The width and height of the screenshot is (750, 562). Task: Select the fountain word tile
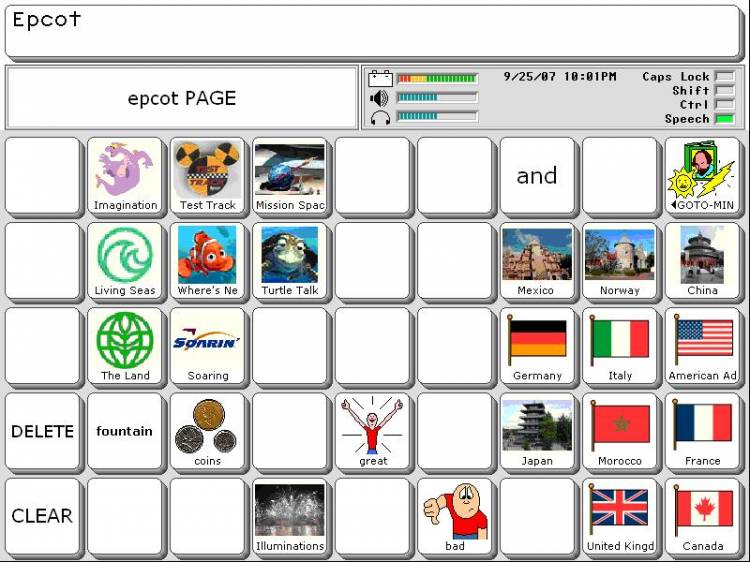[125, 431]
